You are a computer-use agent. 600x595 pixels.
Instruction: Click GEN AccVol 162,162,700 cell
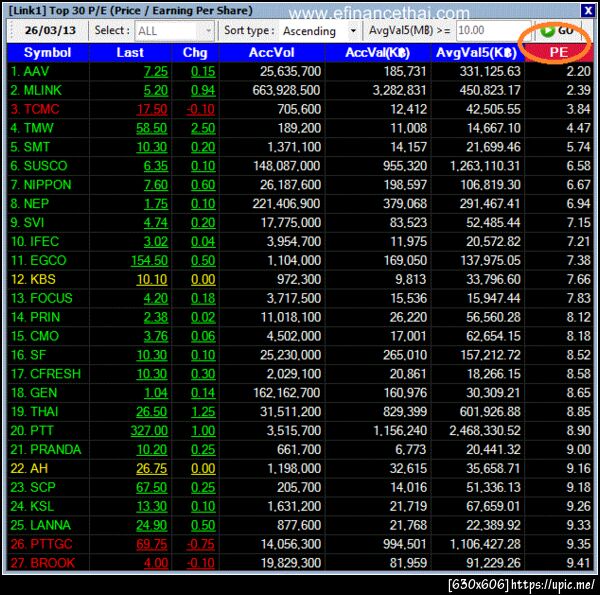coord(287,393)
